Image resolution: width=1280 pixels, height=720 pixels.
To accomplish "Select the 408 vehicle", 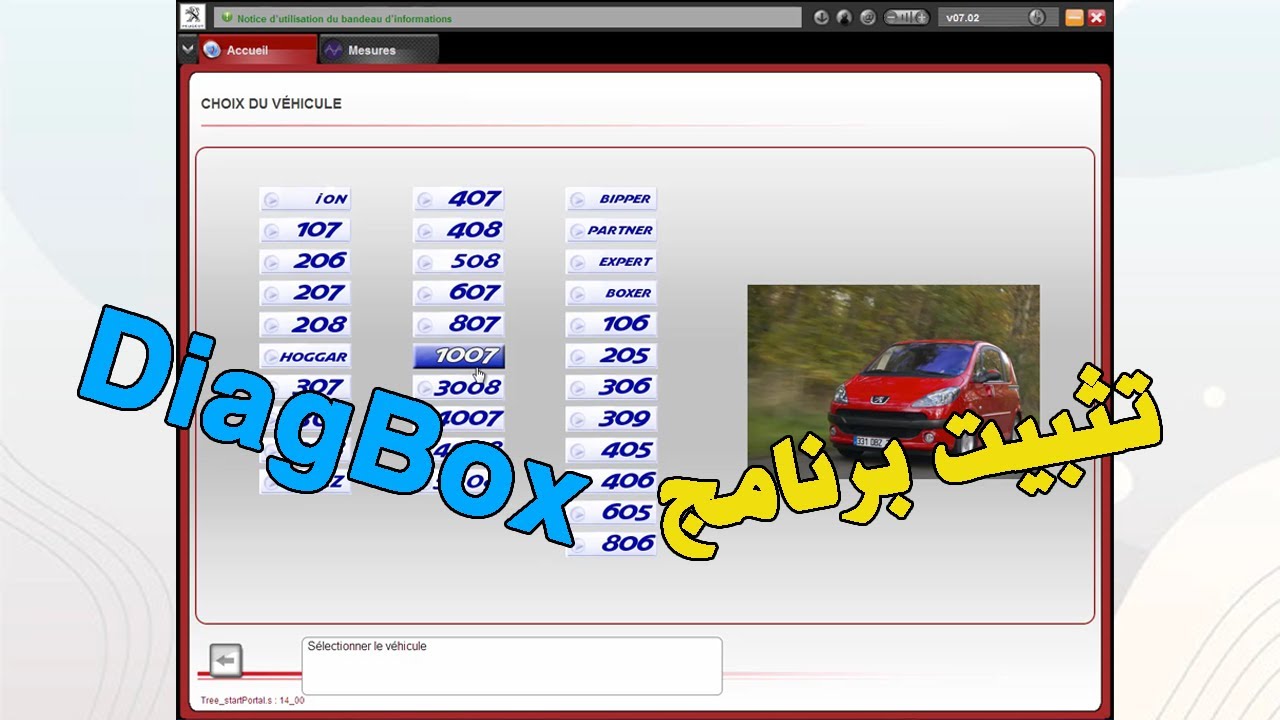I will click(x=459, y=230).
